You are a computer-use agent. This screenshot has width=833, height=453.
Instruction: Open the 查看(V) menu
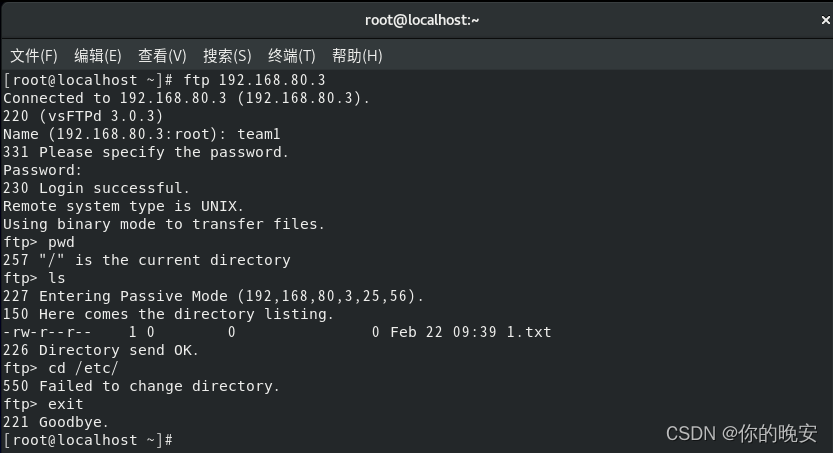point(162,55)
